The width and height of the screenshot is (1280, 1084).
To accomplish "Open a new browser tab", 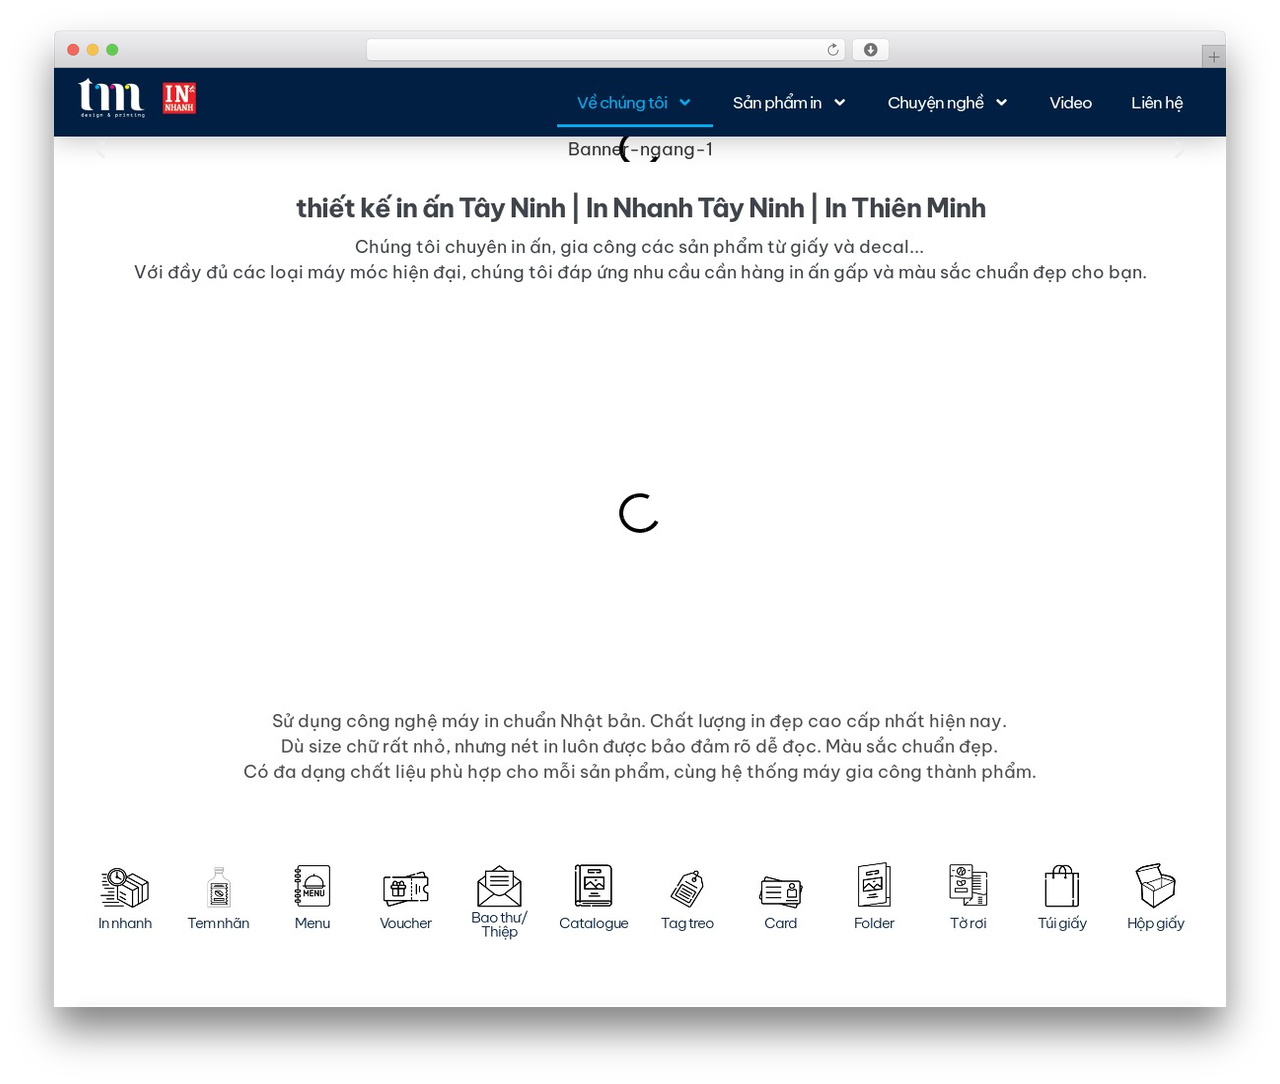I will tap(1213, 57).
